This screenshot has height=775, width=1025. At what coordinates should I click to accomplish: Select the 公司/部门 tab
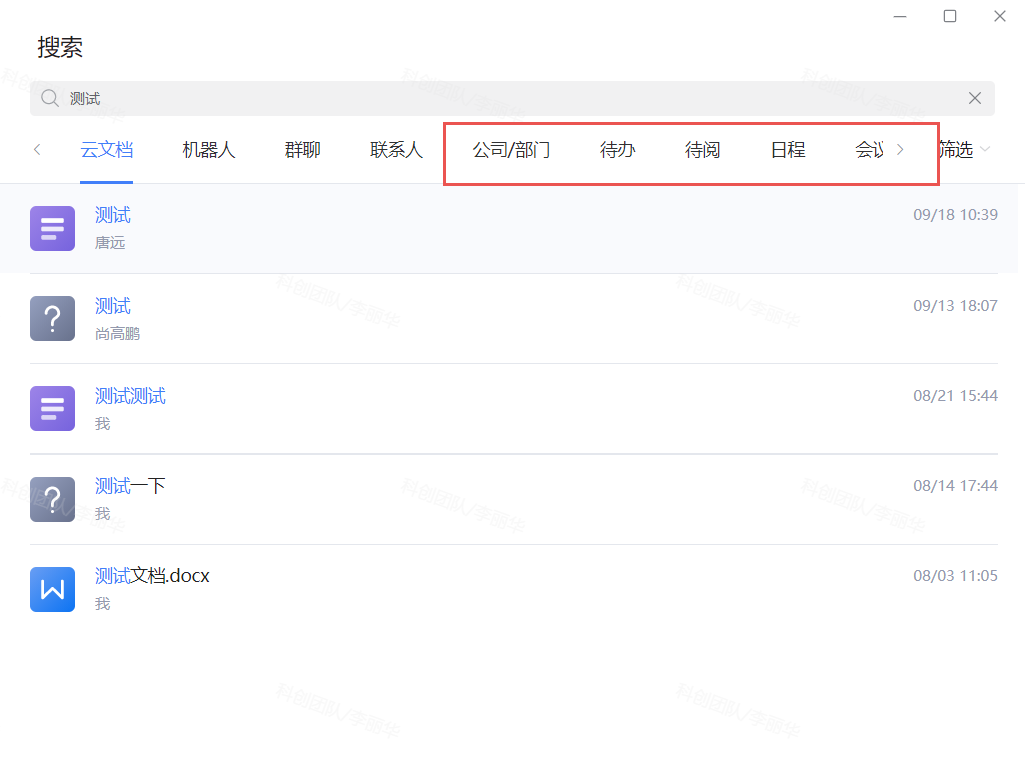511,150
